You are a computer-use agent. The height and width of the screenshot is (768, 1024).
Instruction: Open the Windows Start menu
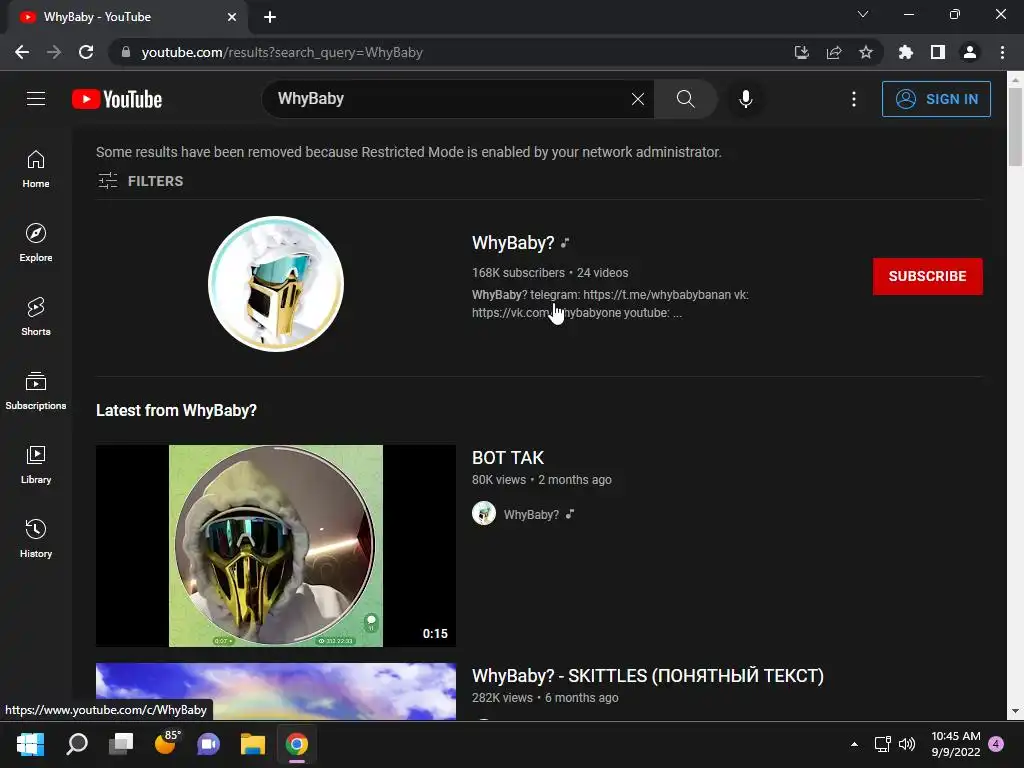(x=30, y=744)
